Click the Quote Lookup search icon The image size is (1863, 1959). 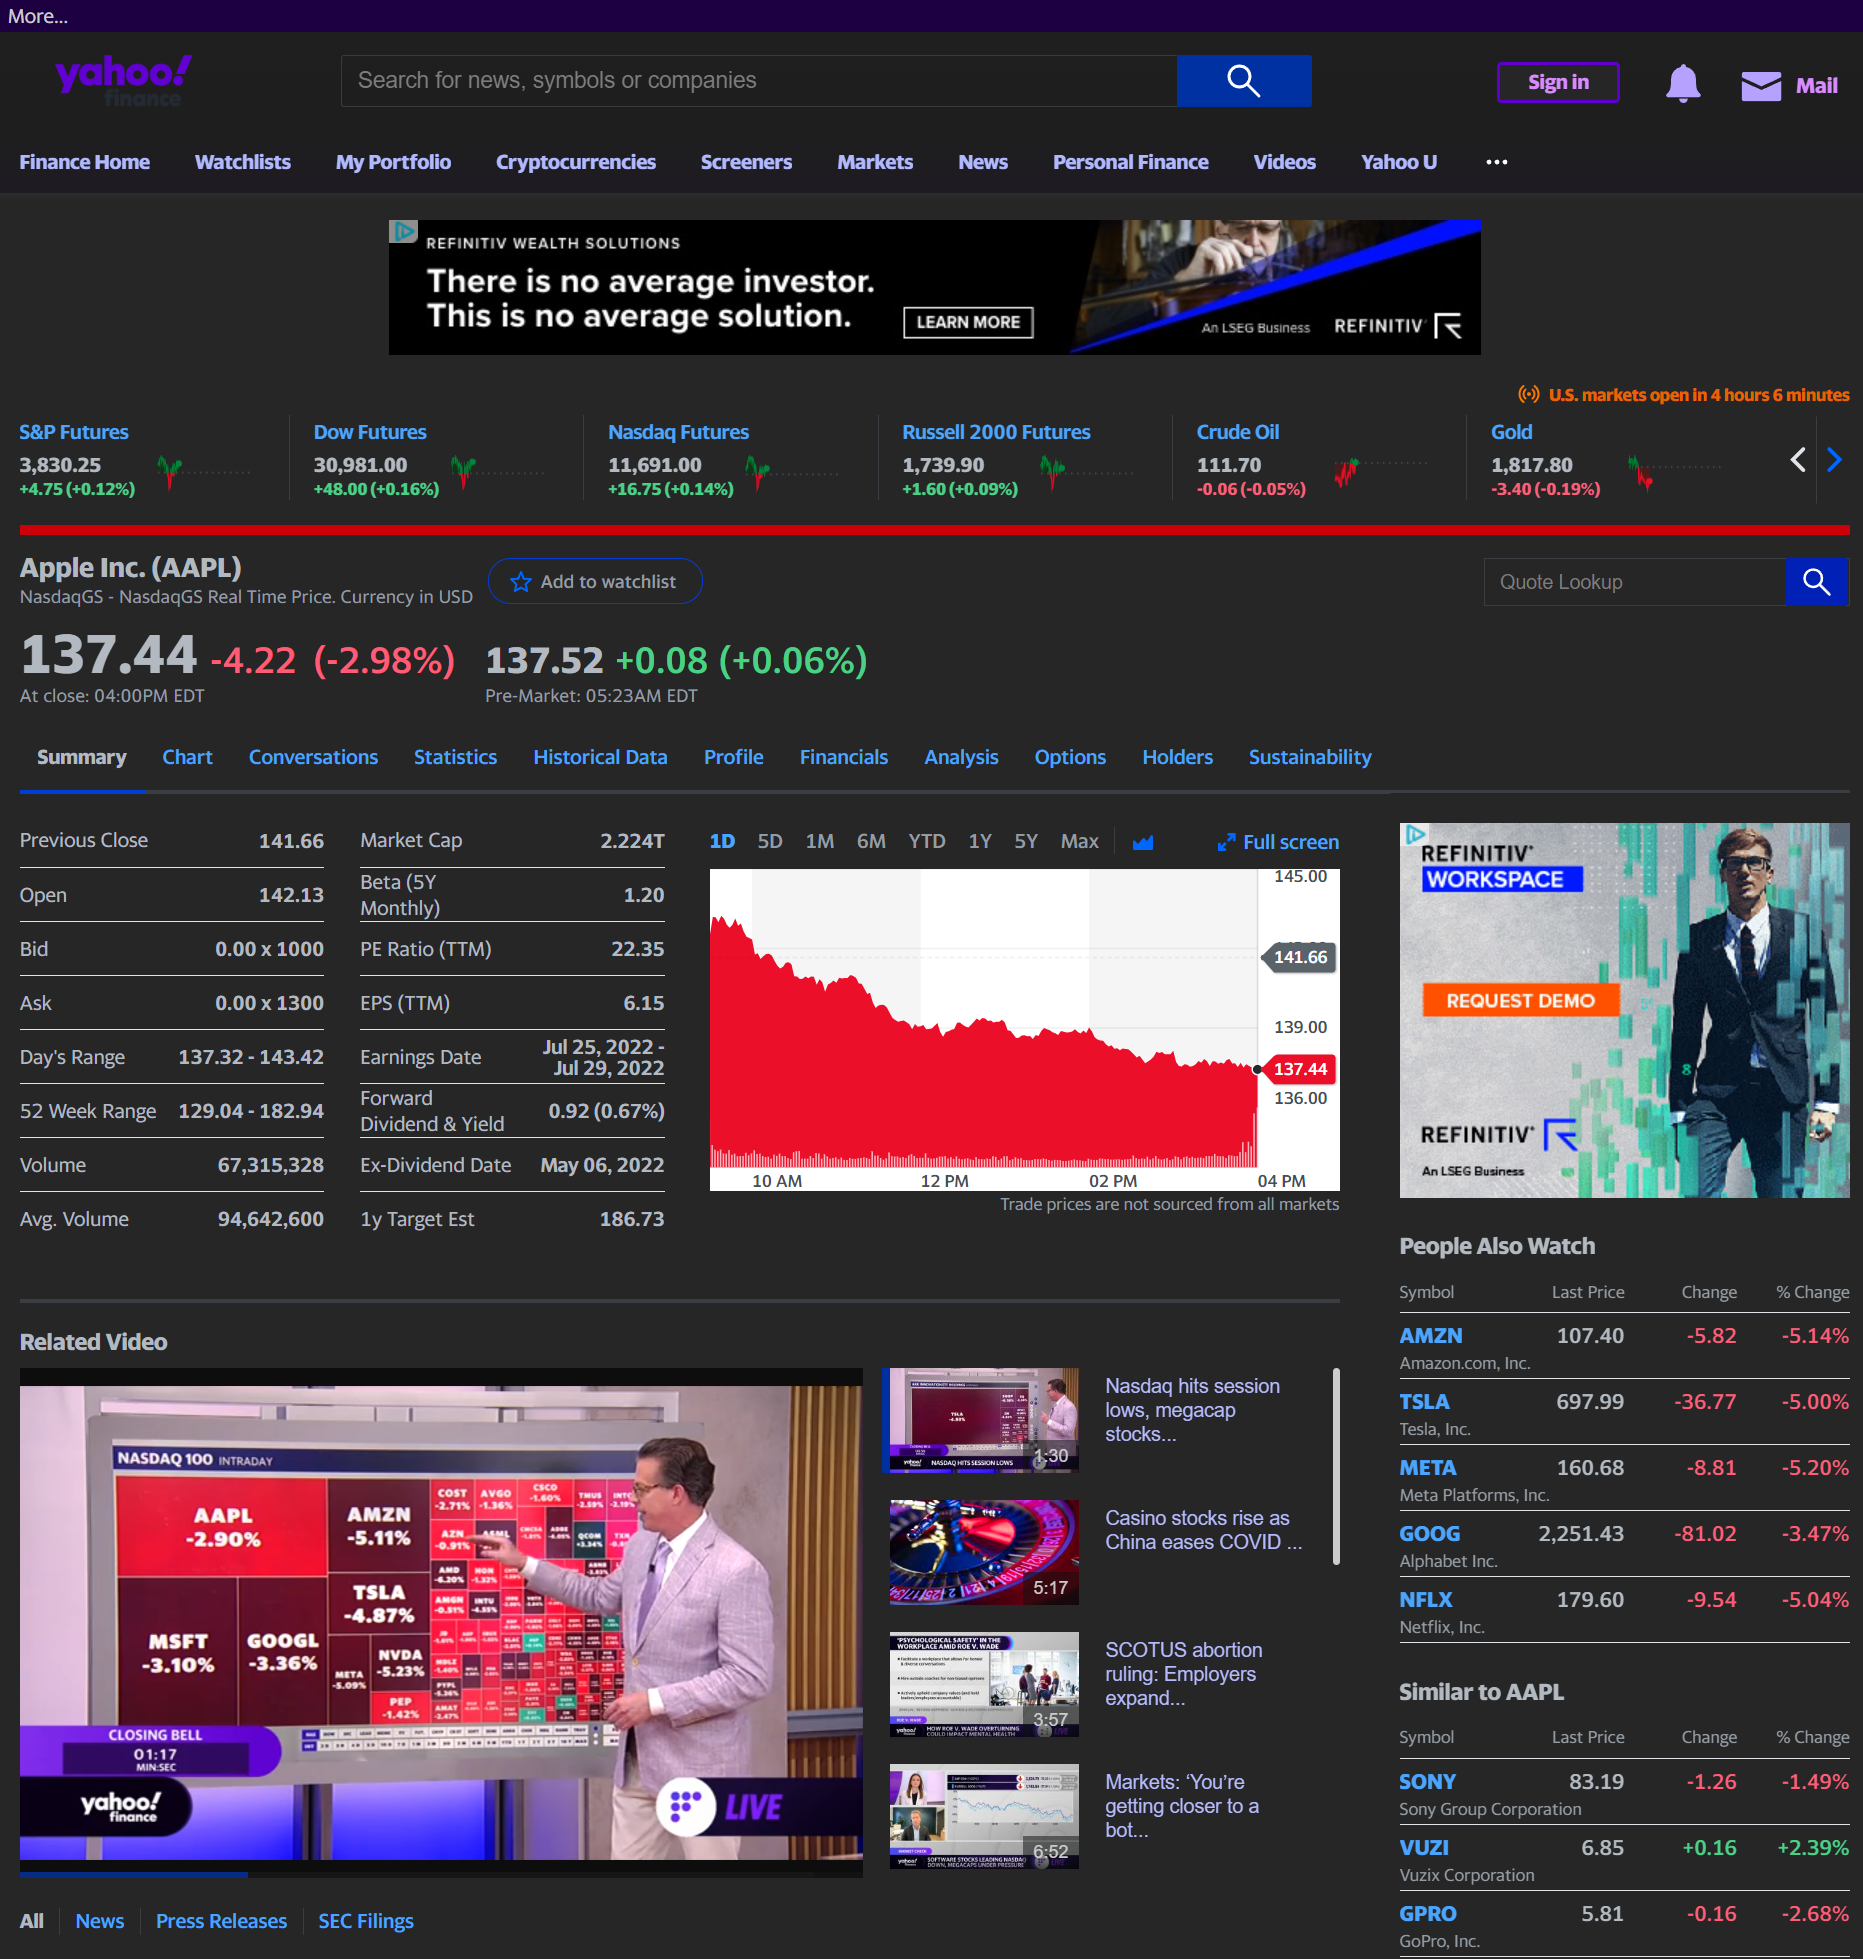1816,582
